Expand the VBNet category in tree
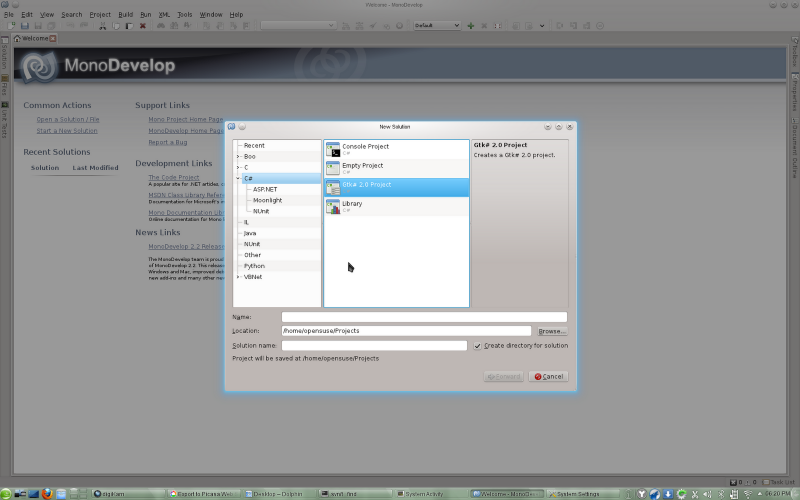Image resolution: width=800 pixels, height=500 pixels. (x=238, y=277)
